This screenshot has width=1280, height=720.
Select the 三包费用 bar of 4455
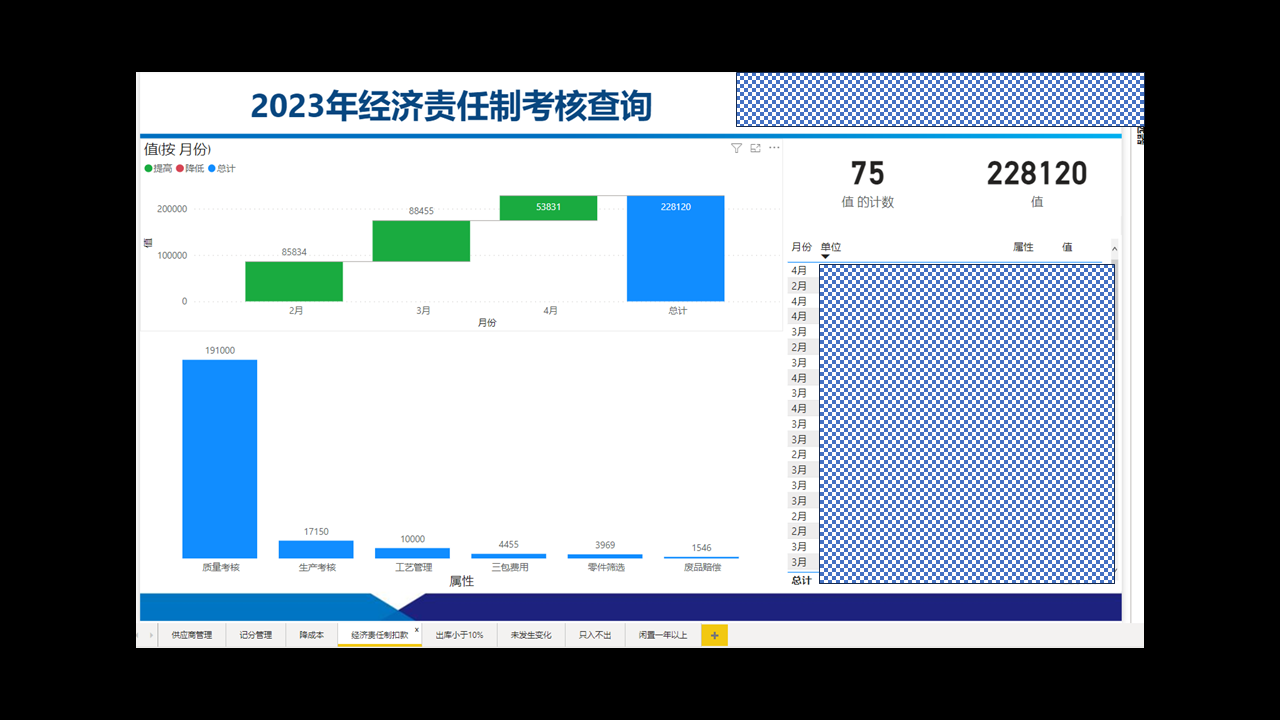(x=509, y=556)
